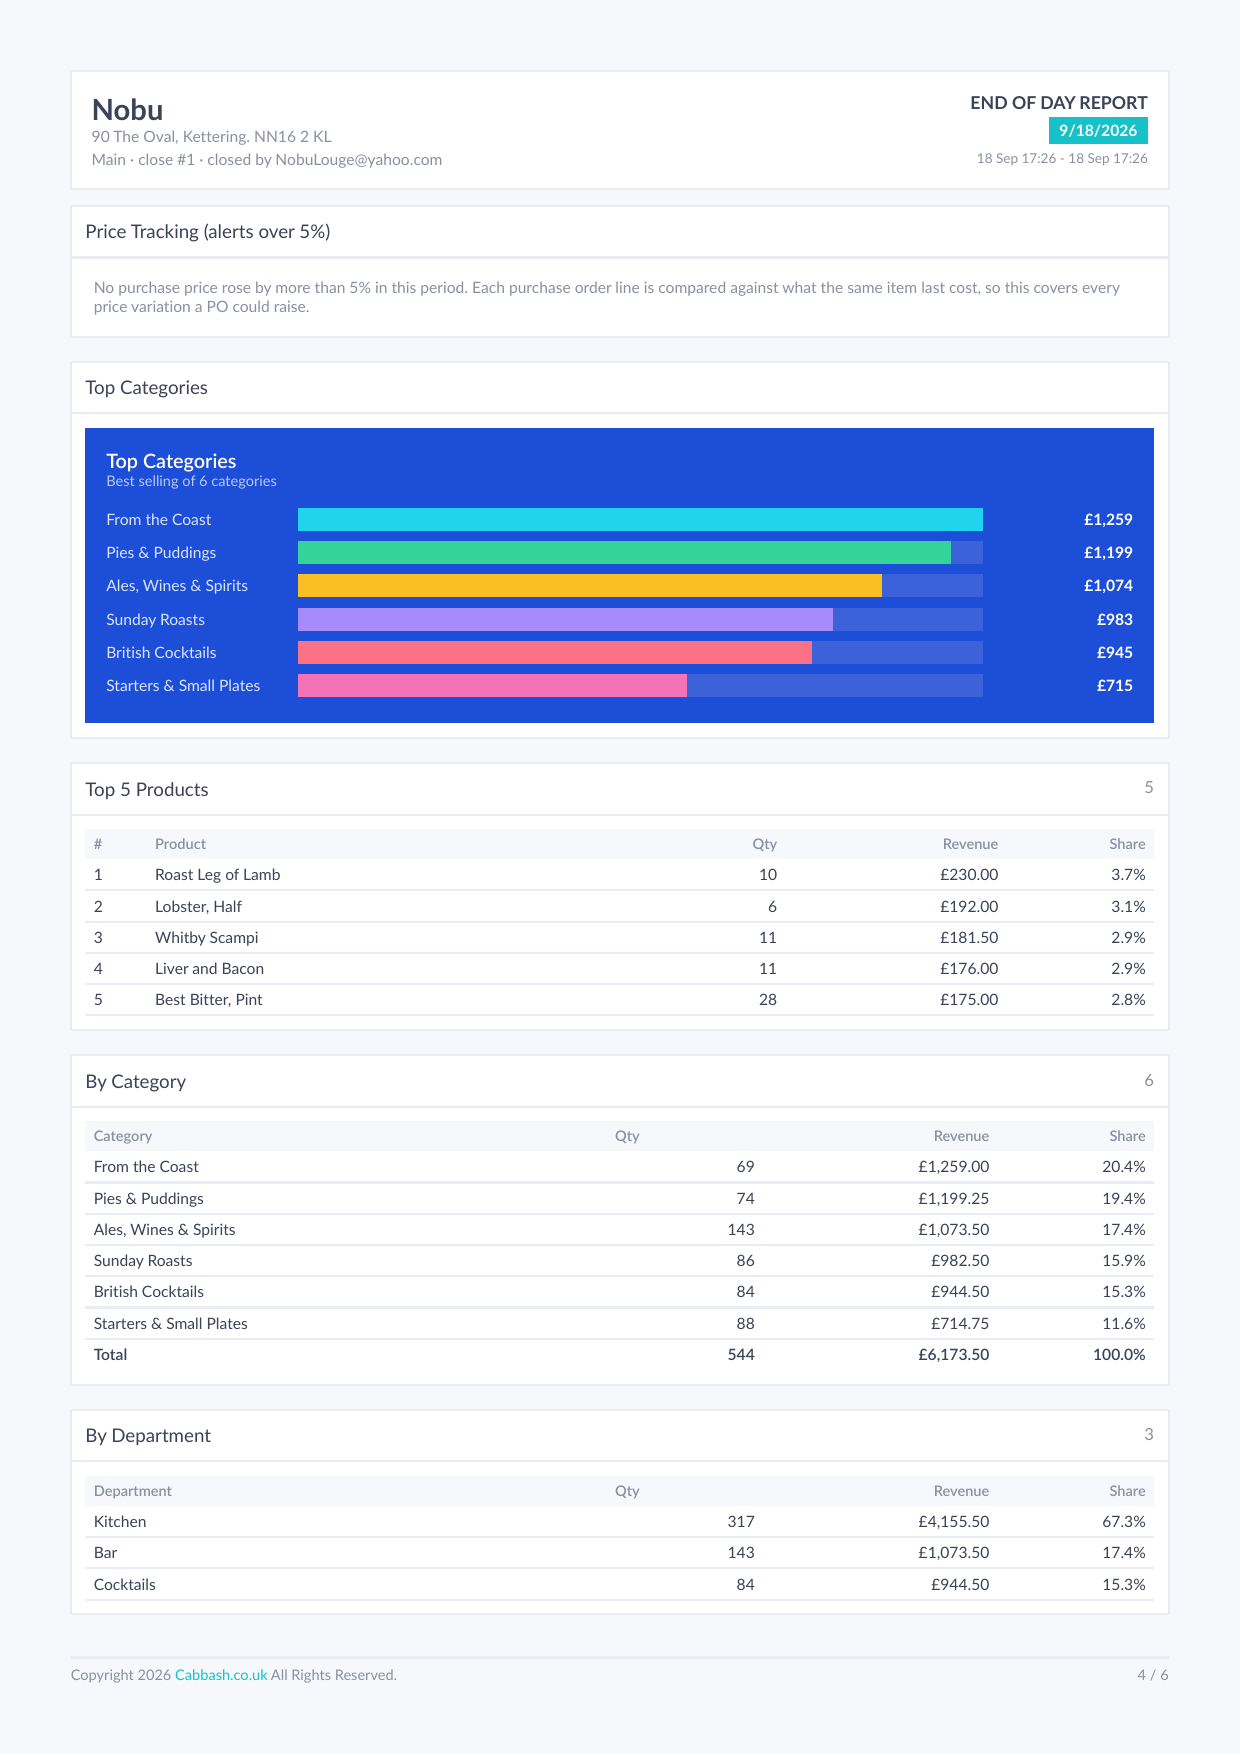Screen dimensions: 1240x1755
Task: Select the green Pies & Puddings chart bar
Action: tap(624, 553)
